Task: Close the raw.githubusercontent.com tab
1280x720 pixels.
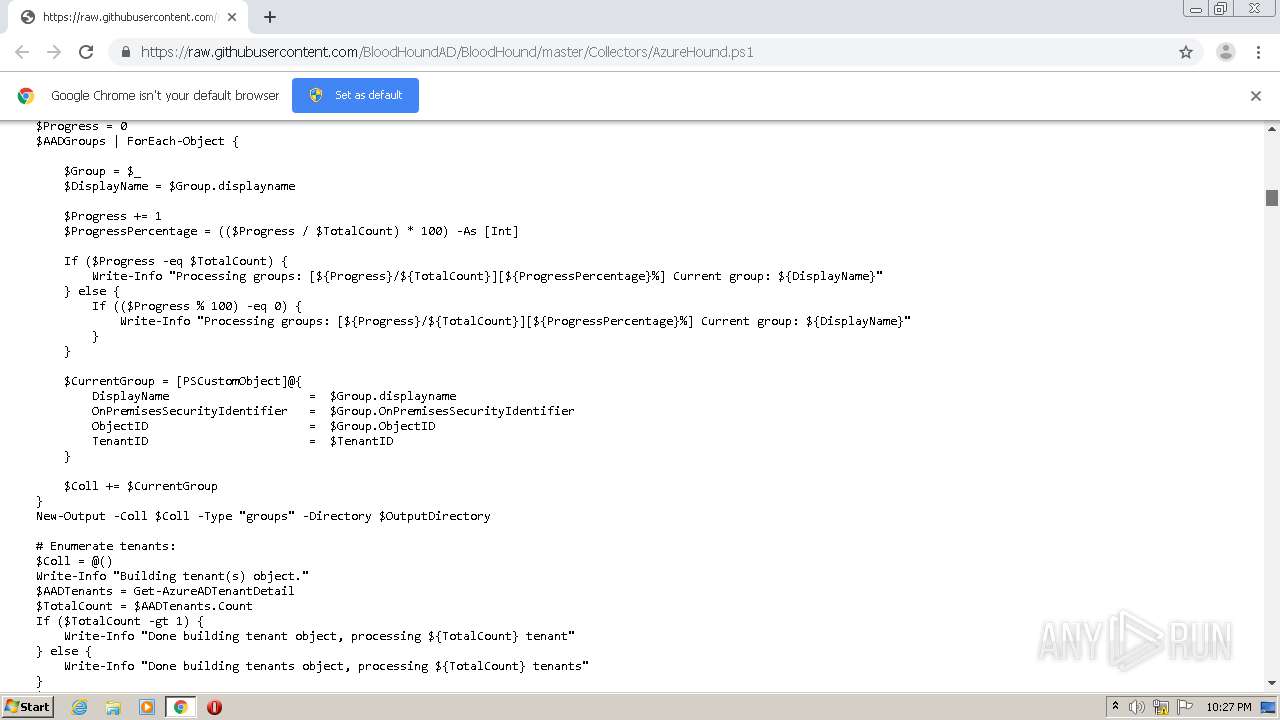Action: [x=231, y=17]
